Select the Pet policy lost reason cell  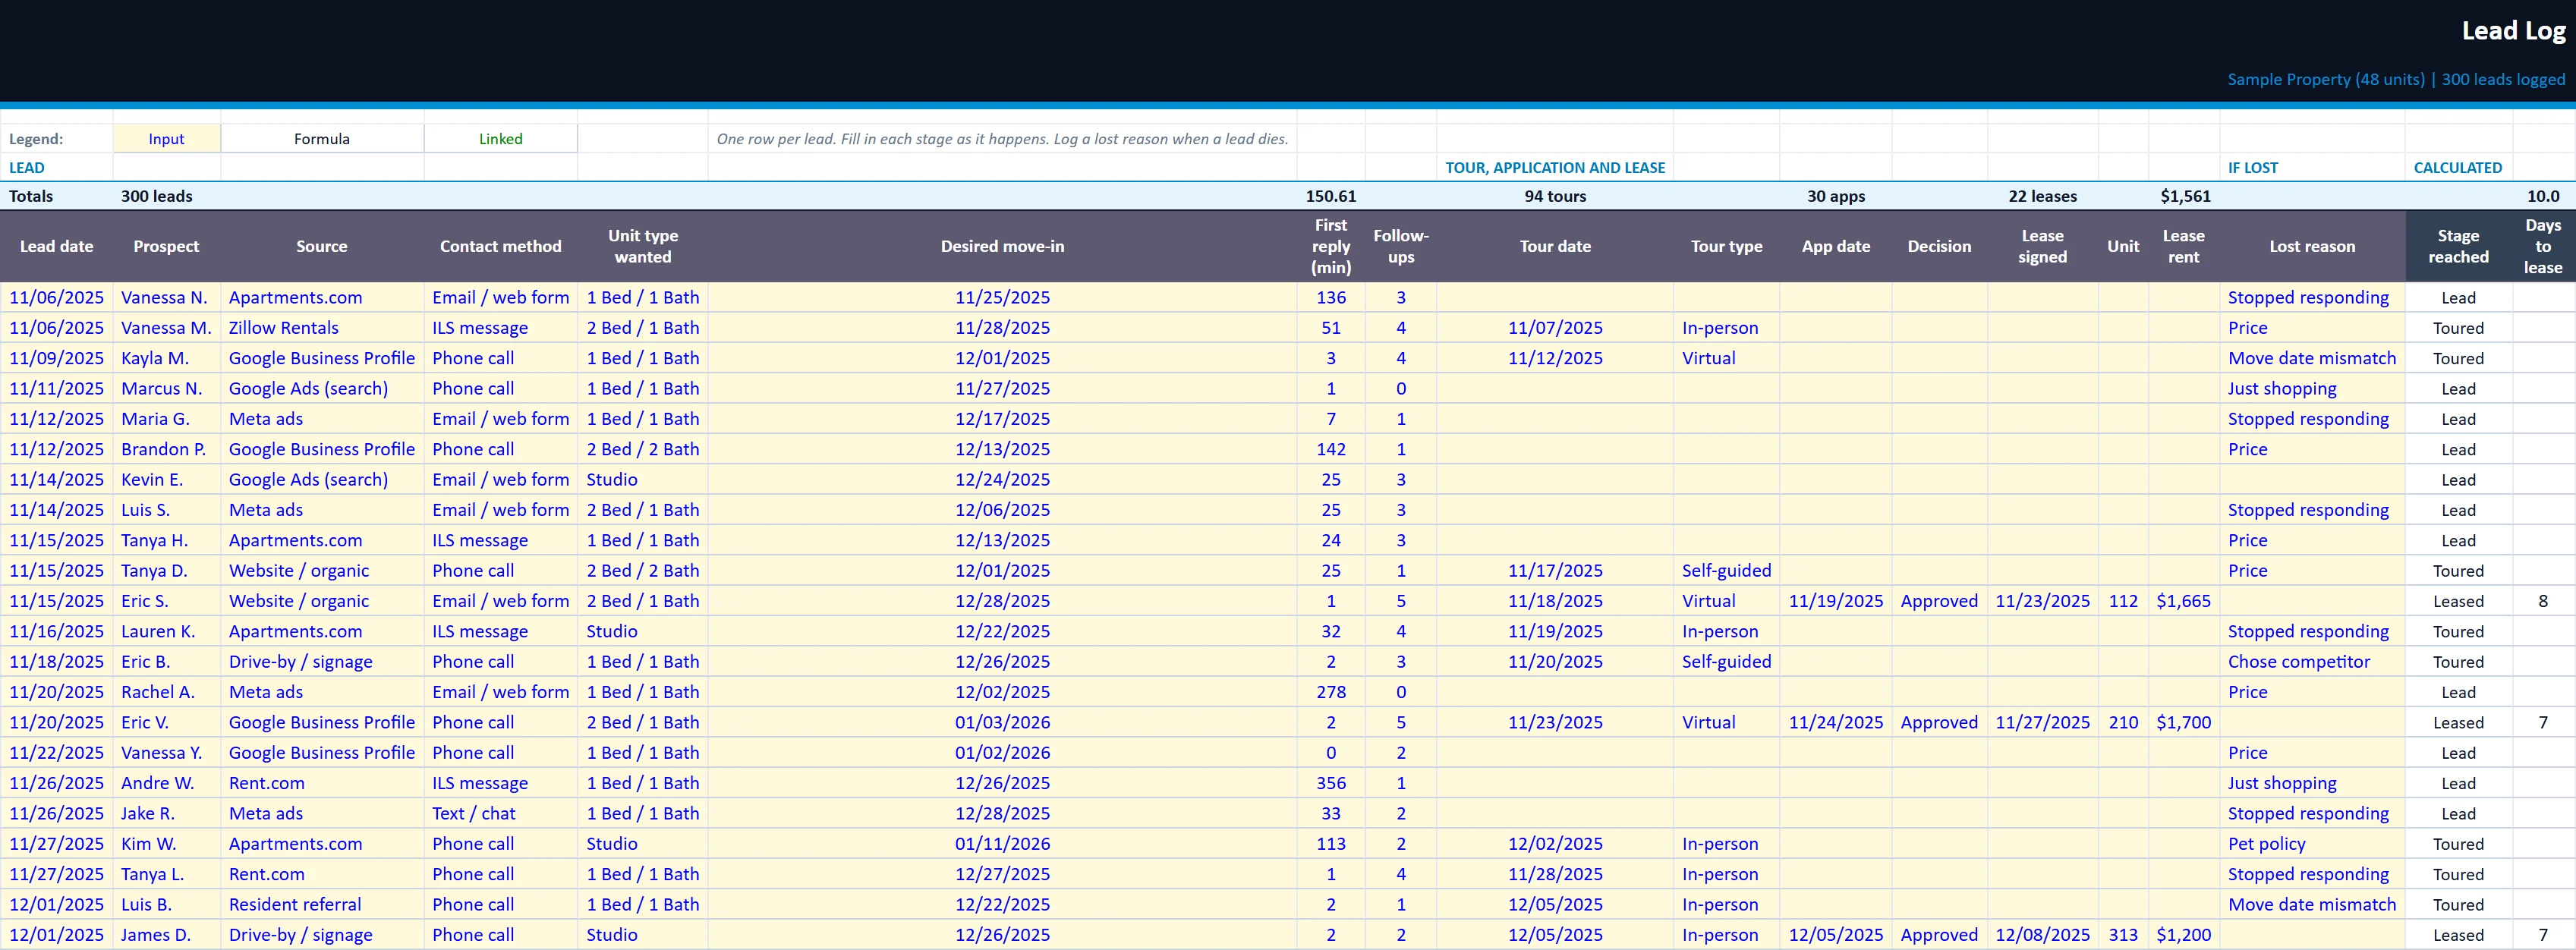[x=2312, y=843]
